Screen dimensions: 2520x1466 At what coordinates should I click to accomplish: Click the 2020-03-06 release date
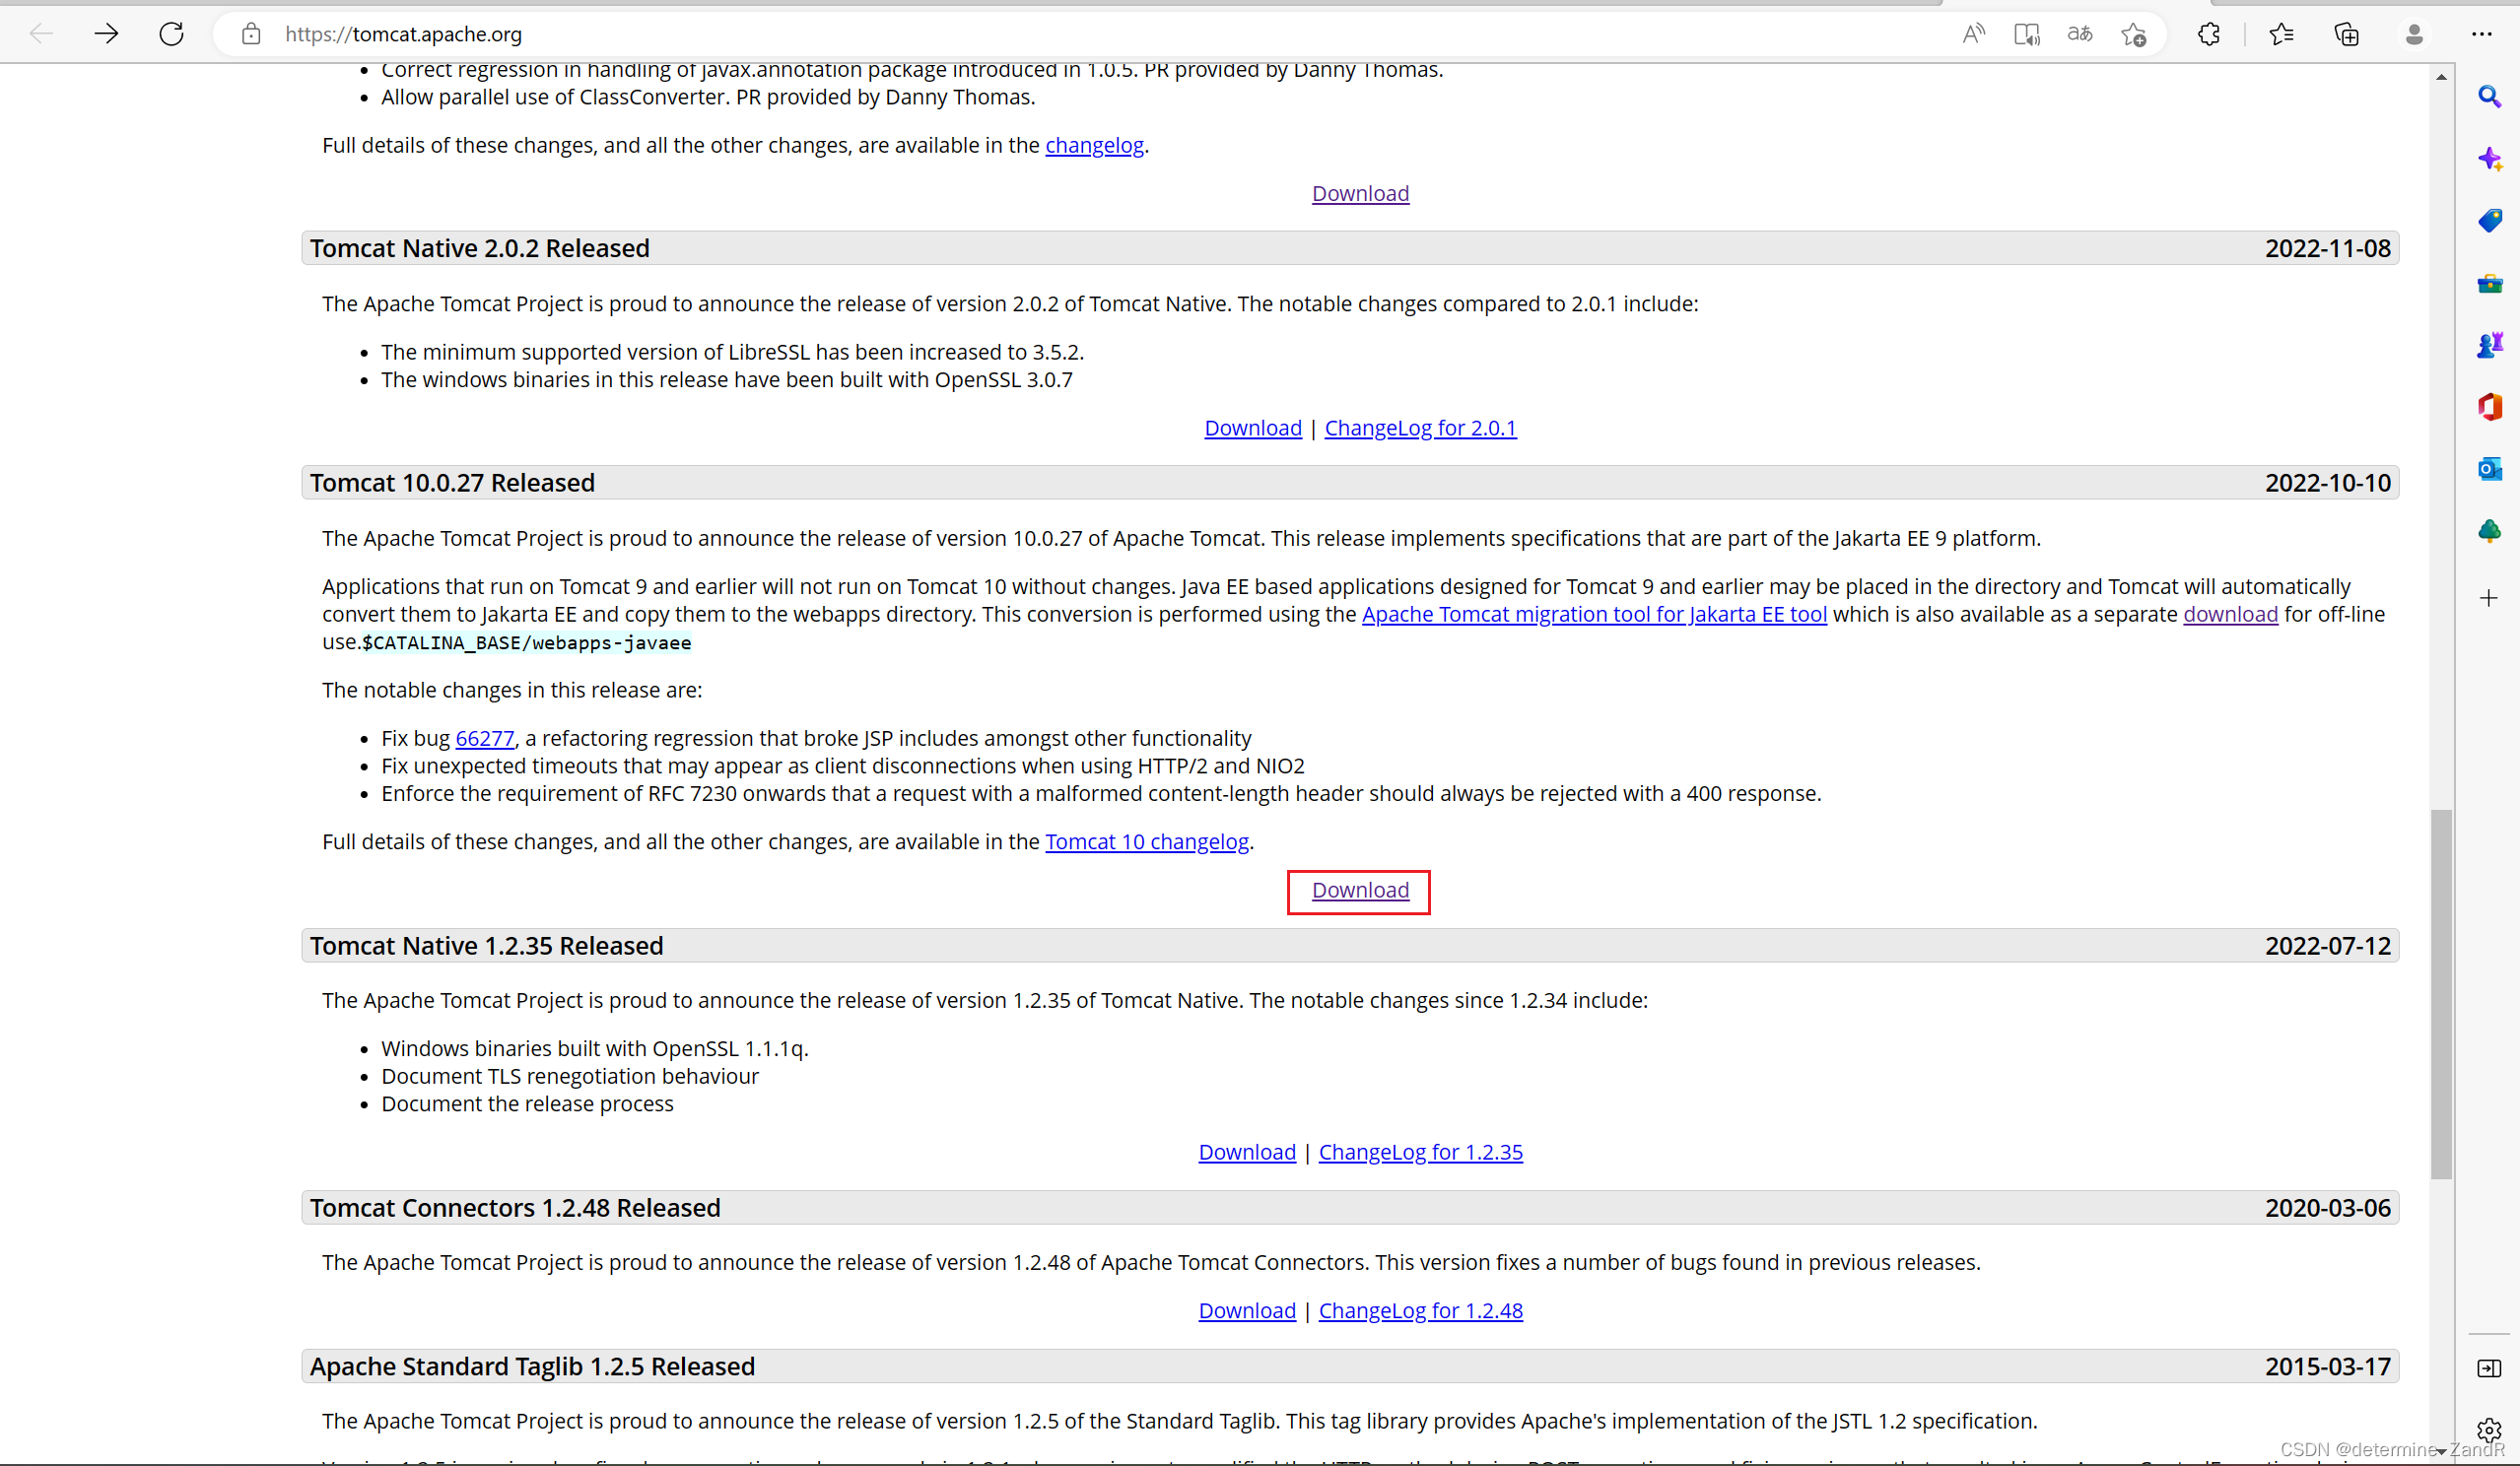tap(2327, 1208)
